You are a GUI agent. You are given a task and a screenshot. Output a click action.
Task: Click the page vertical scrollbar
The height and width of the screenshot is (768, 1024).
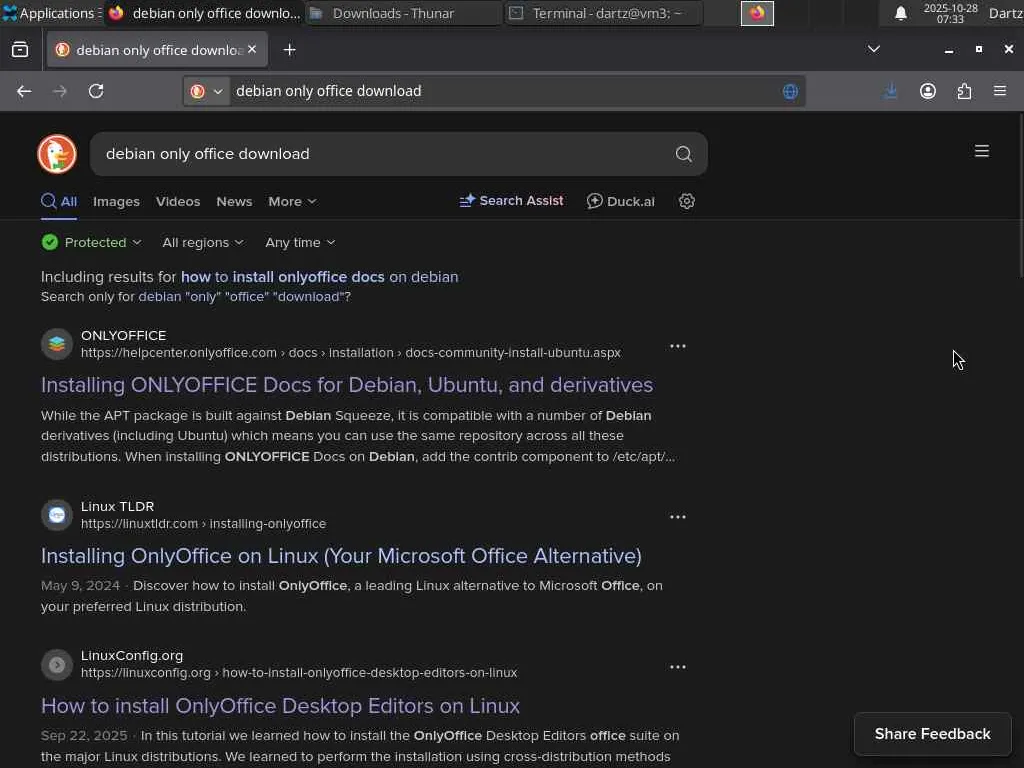(x=1021, y=196)
